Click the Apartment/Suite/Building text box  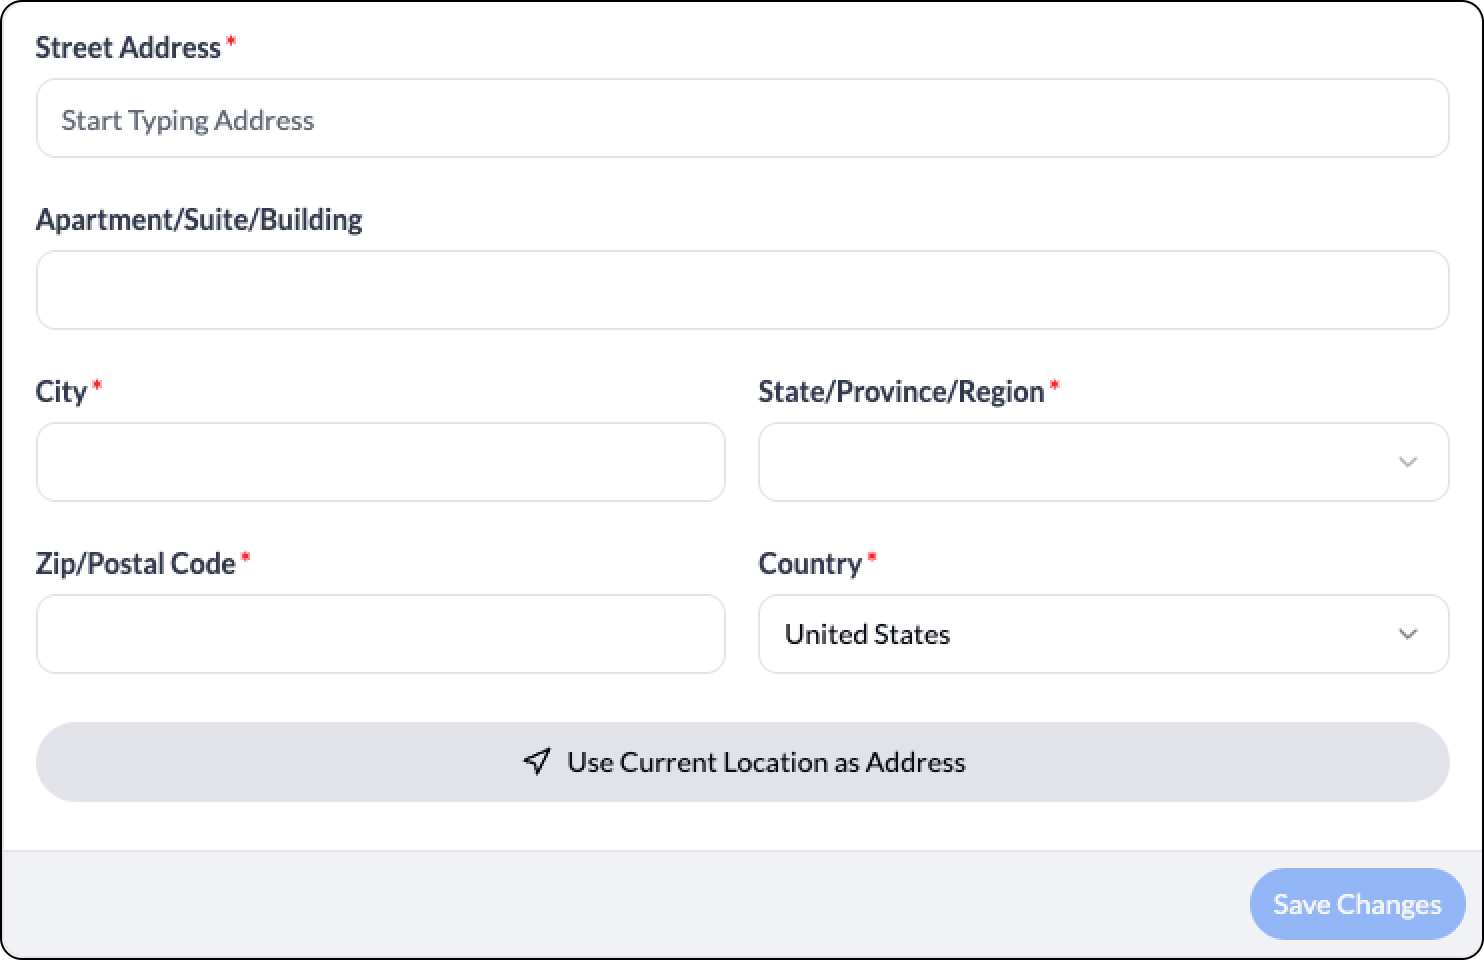point(742,290)
